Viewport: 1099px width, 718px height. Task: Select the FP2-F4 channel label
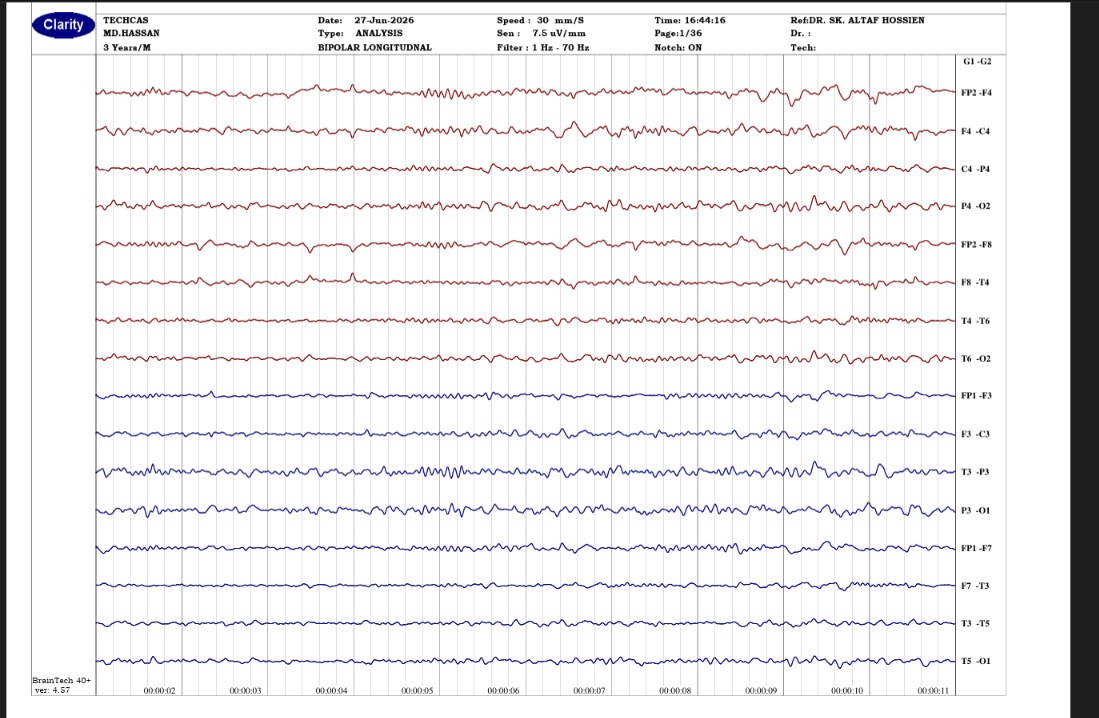pyautogui.click(x=976, y=93)
